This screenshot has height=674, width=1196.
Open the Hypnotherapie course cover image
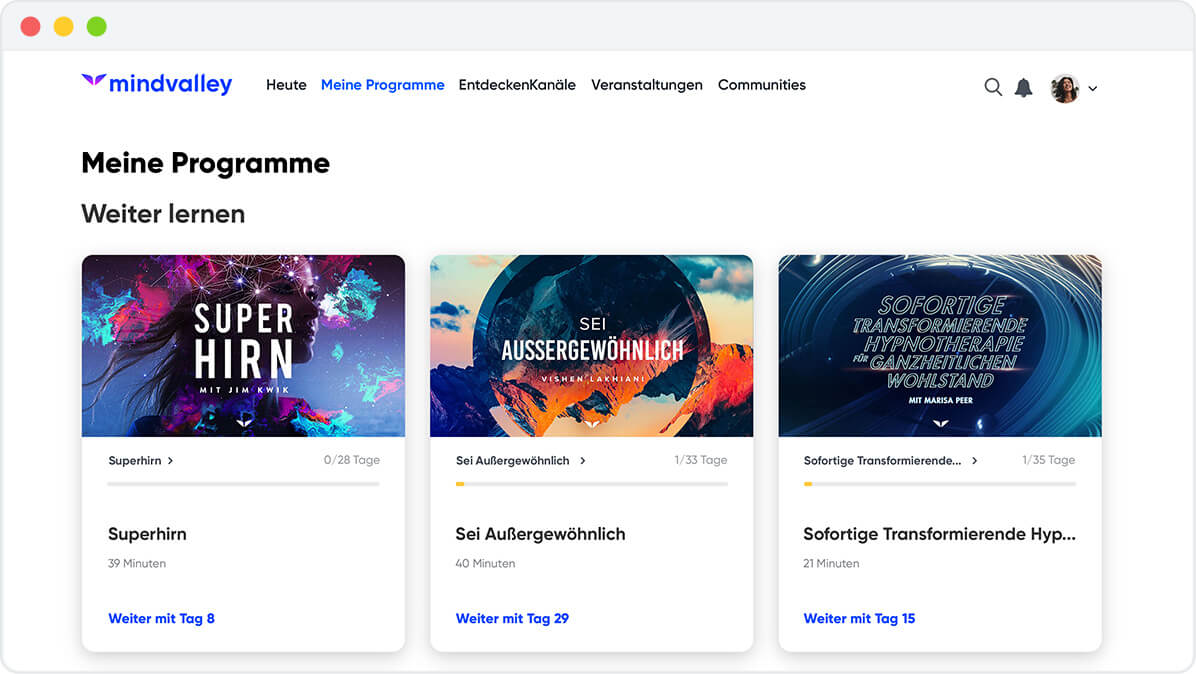click(x=940, y=346)
